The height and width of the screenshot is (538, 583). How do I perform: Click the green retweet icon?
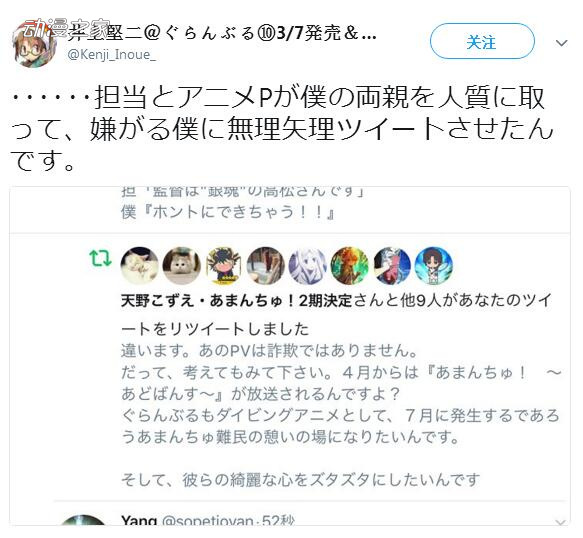tap(100, 258)
